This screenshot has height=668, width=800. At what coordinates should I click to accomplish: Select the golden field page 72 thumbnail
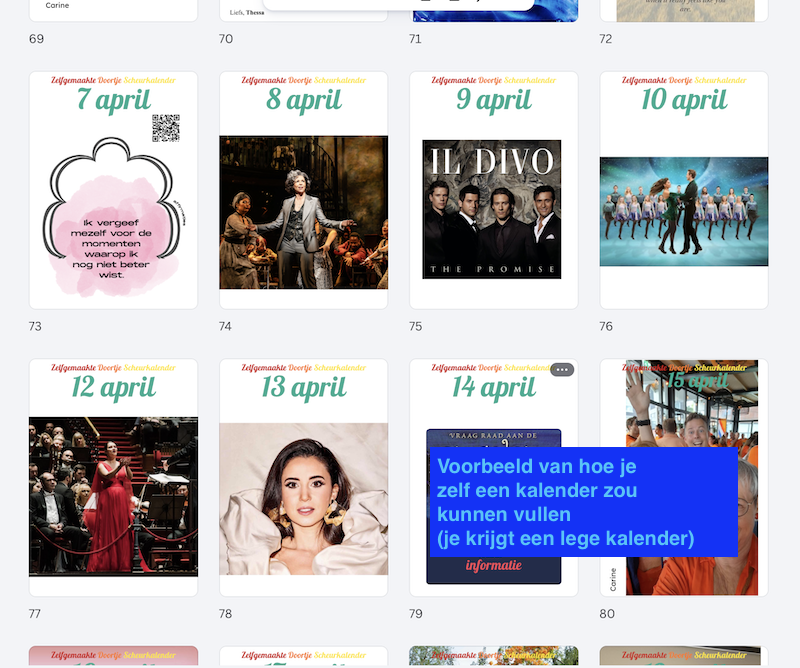click(x=683, y=10)
